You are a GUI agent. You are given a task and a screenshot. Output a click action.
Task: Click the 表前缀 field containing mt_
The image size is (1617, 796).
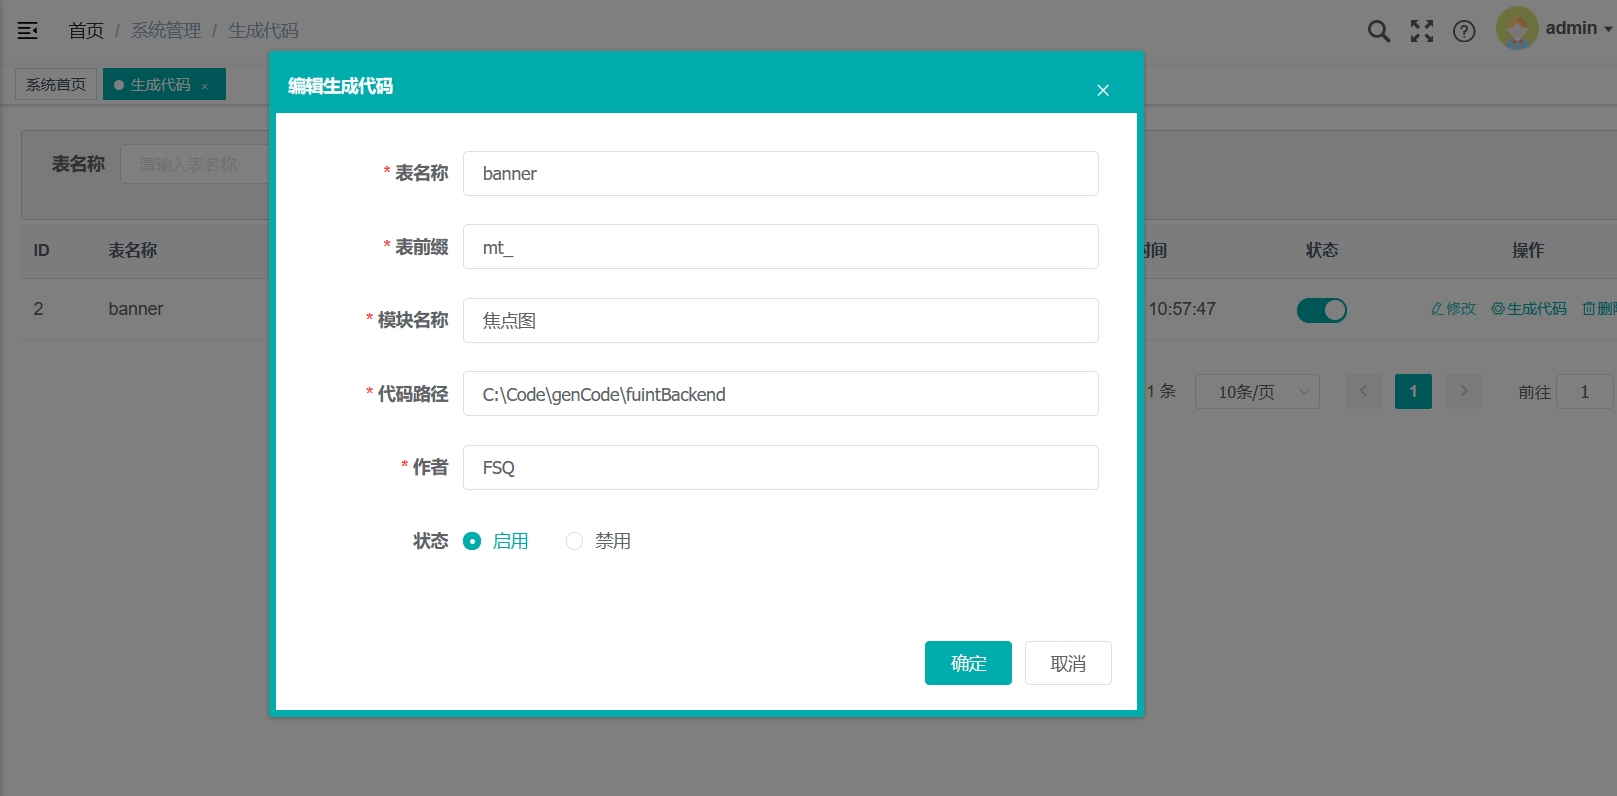tap(781, 247)
